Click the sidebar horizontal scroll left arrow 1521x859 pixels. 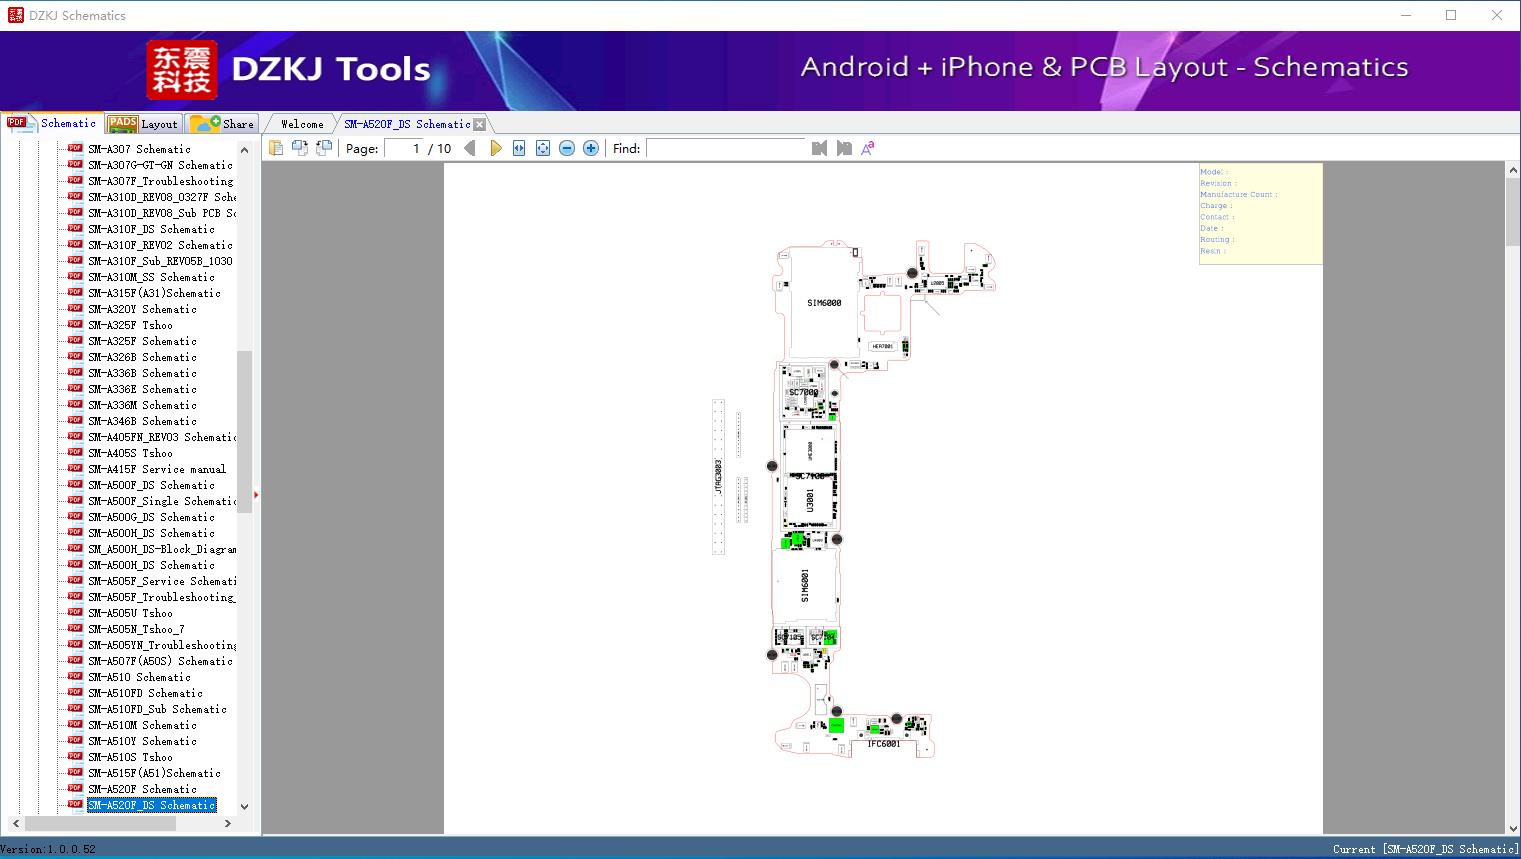pyautogui.click(x=14, y=823)
